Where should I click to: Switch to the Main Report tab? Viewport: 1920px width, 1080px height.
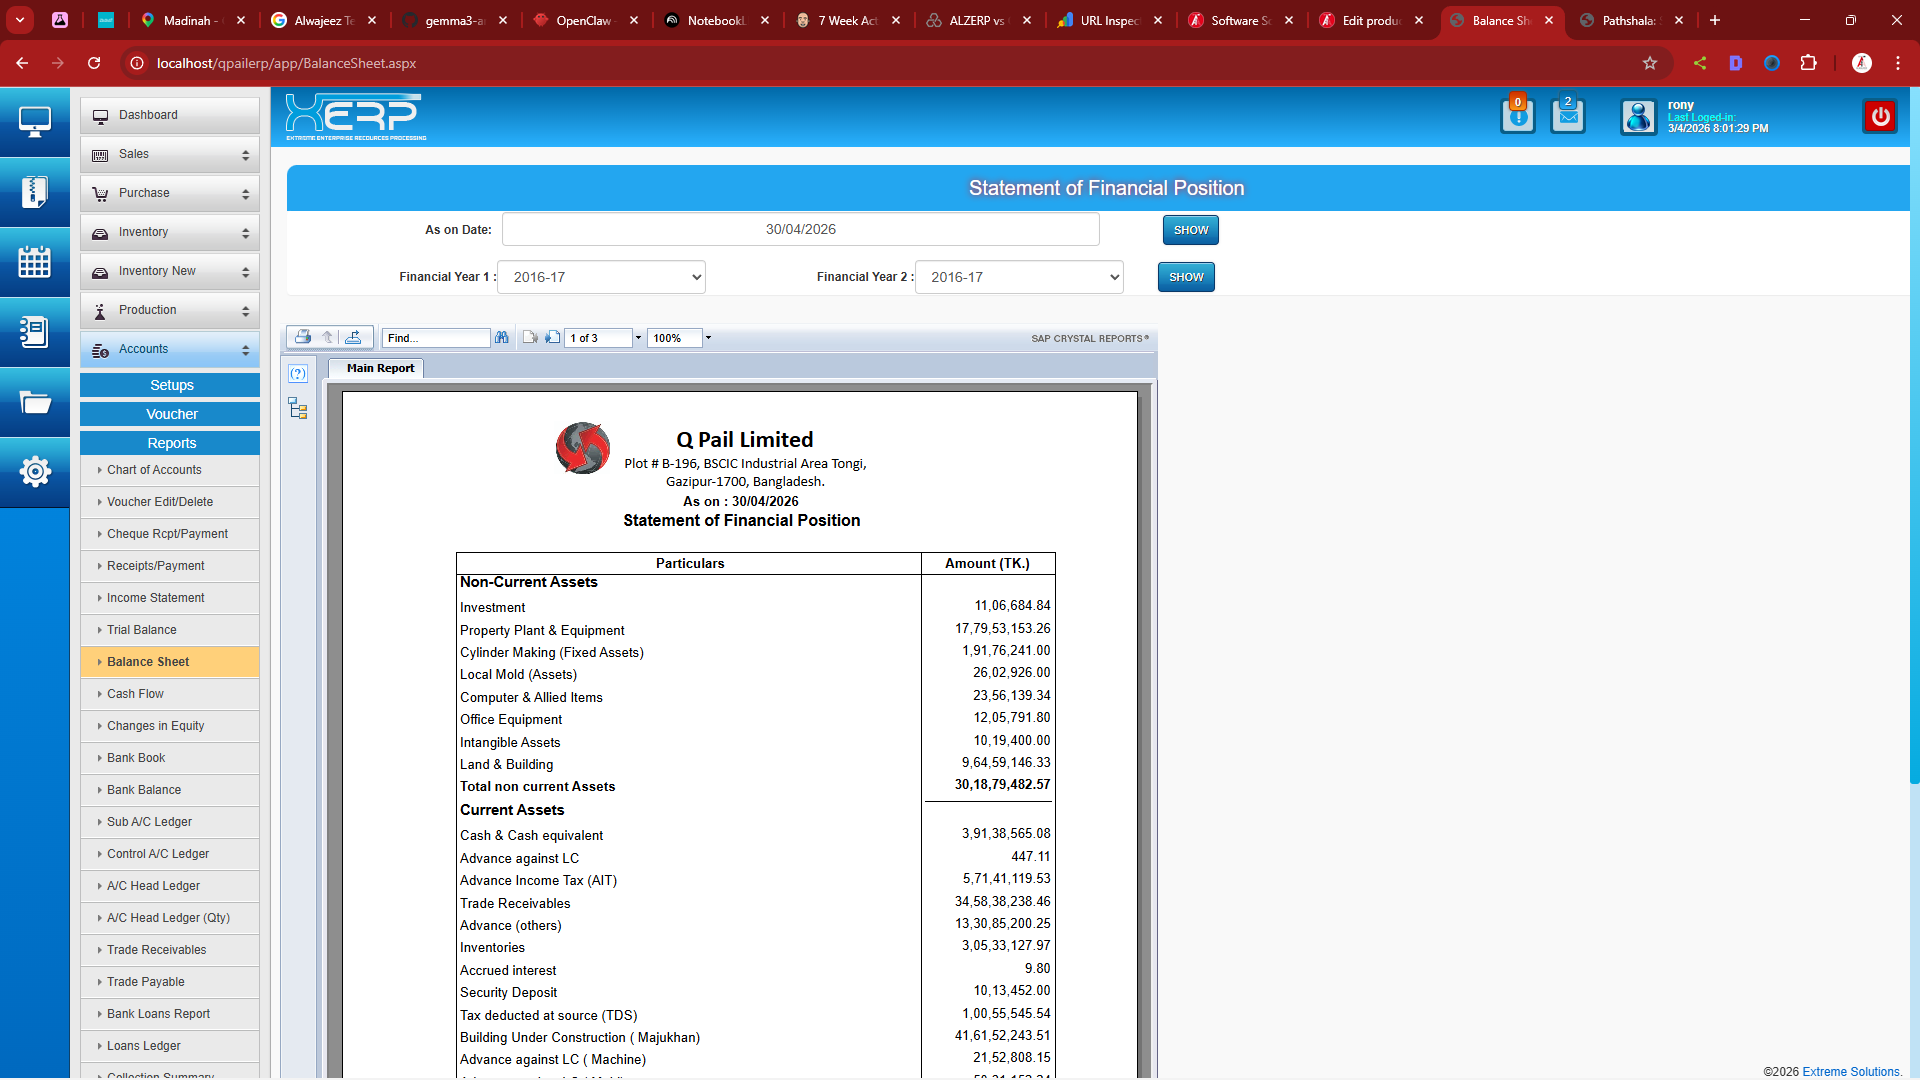[x=380, y=368]
